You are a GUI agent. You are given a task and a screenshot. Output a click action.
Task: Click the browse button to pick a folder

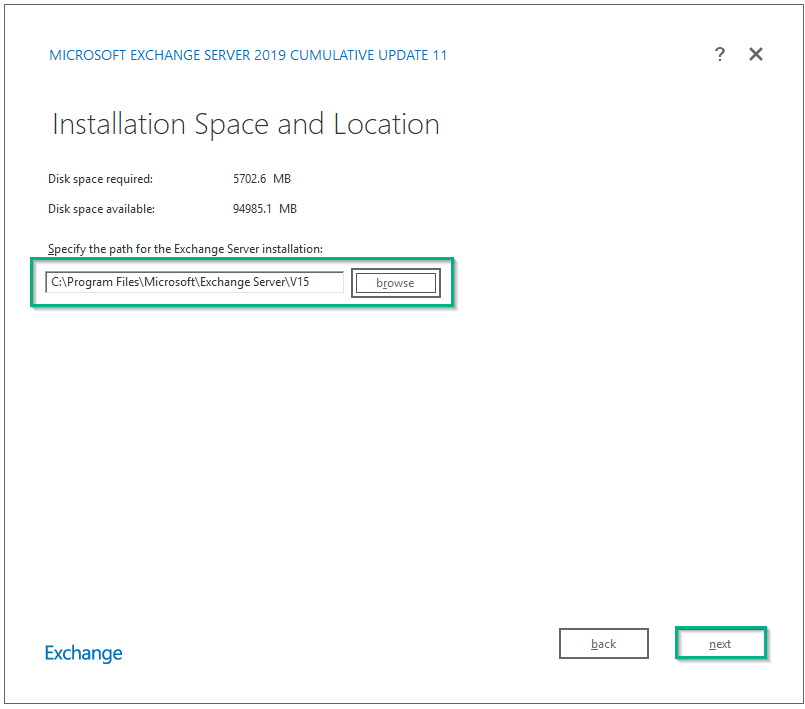click(395, 283)
